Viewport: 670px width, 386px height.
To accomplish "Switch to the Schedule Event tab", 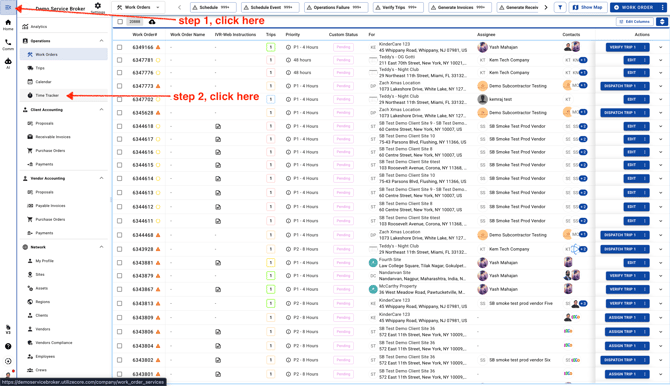I will pyautogui.click(x=271, y=7).
